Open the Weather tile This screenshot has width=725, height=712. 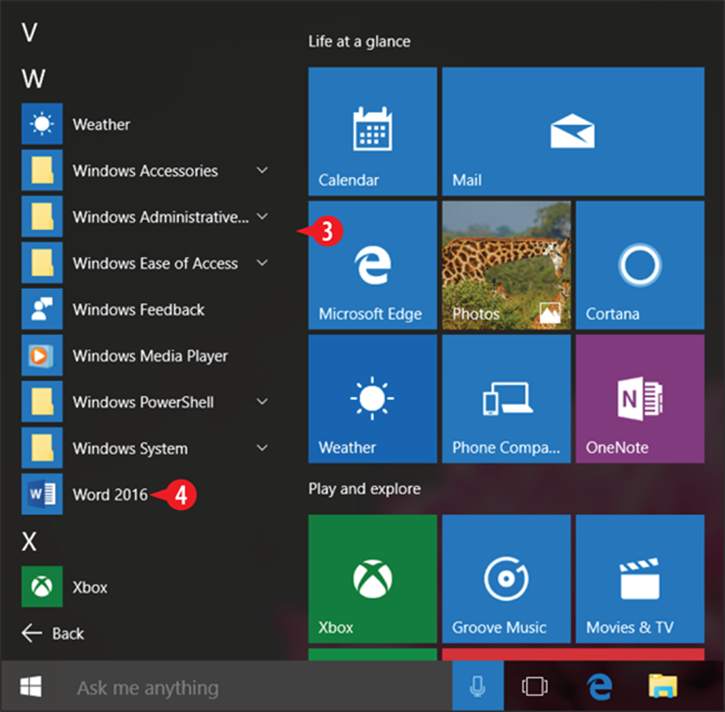373,399
